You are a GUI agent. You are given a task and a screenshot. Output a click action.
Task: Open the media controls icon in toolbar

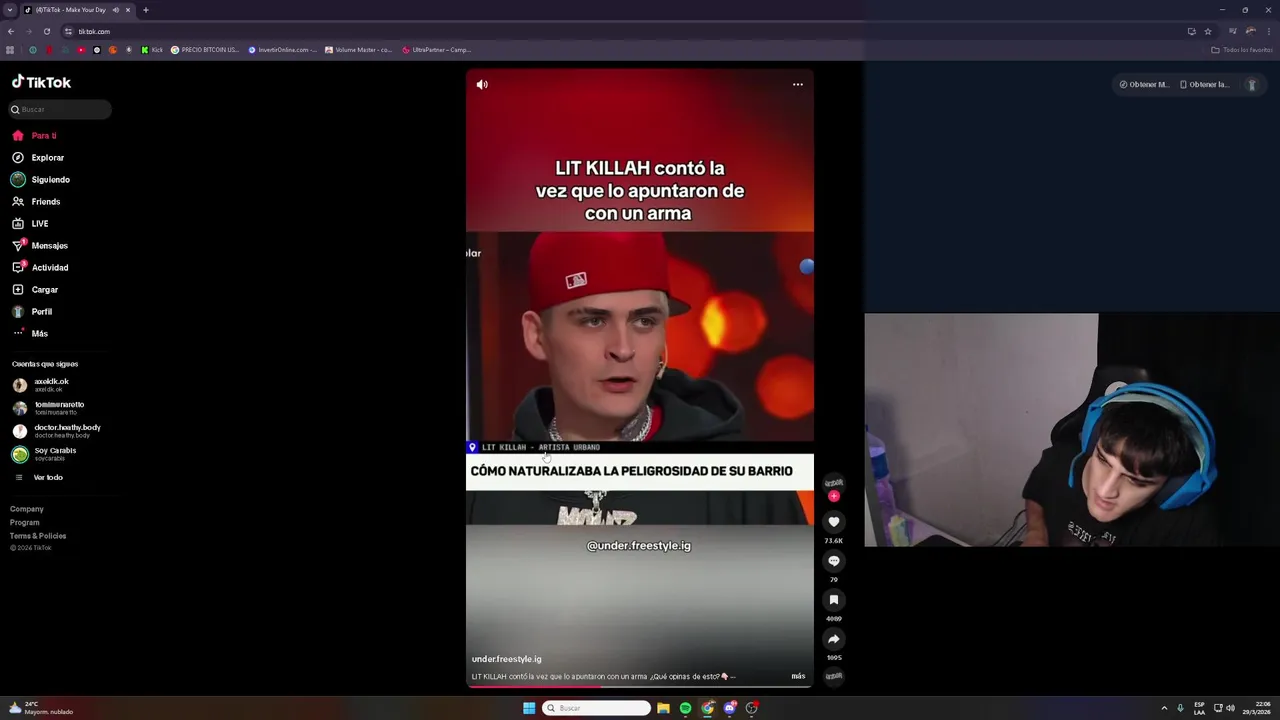pyautogui.click(x=1234, y=31)
